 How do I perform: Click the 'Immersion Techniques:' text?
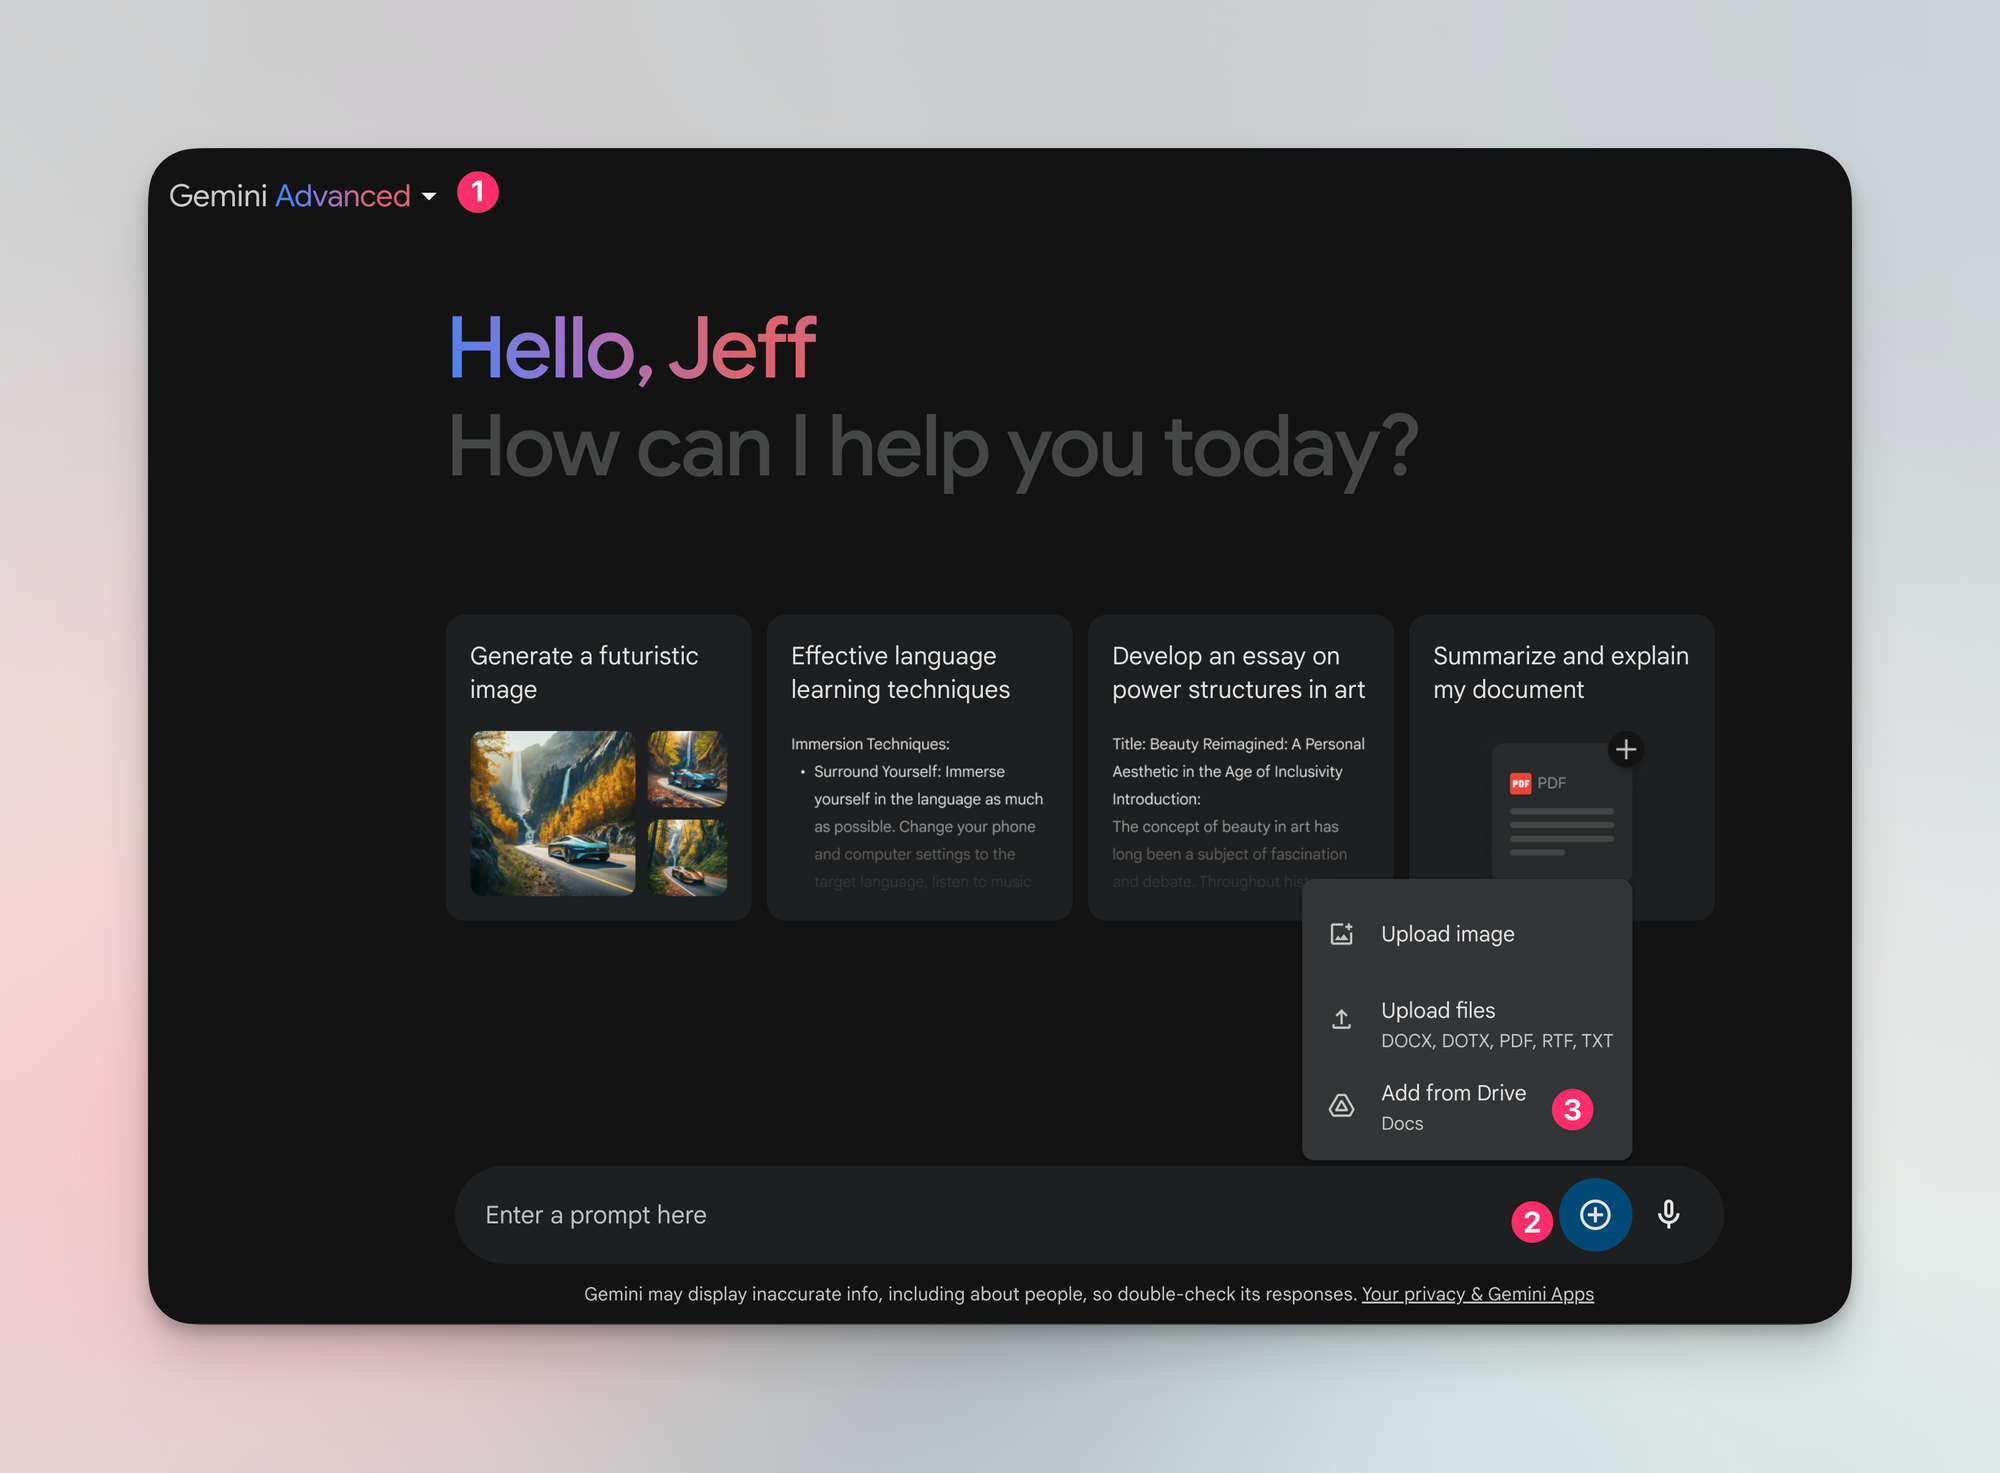[x=870, y=744]
